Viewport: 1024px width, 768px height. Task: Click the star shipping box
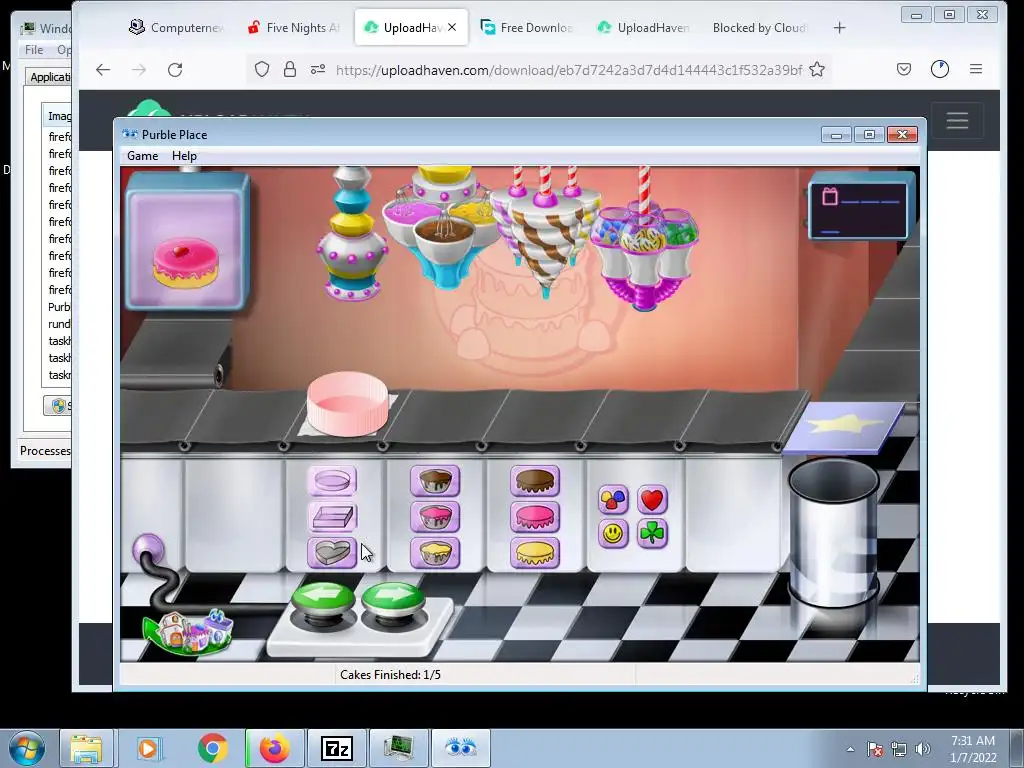click(844, 427)
